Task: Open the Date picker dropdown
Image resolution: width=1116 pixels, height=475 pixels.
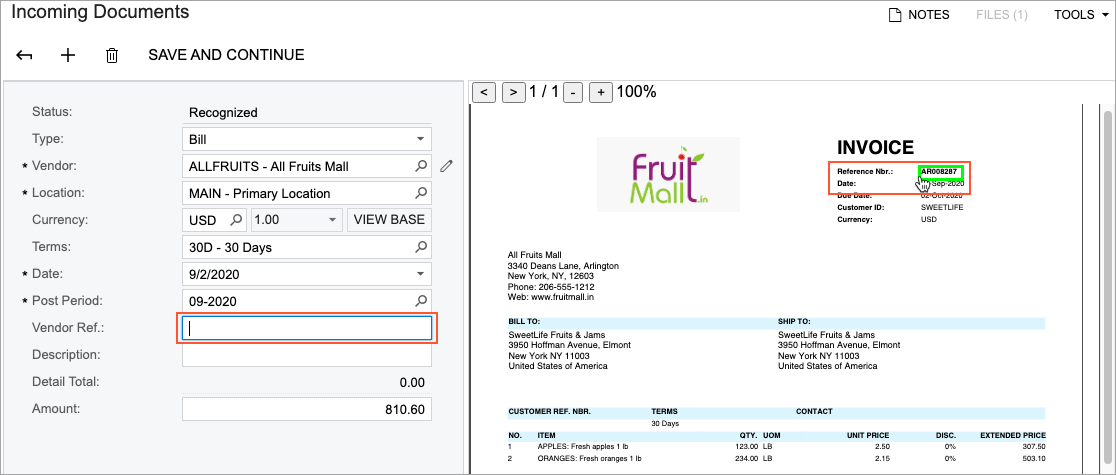Action: [x=421, y=274]
